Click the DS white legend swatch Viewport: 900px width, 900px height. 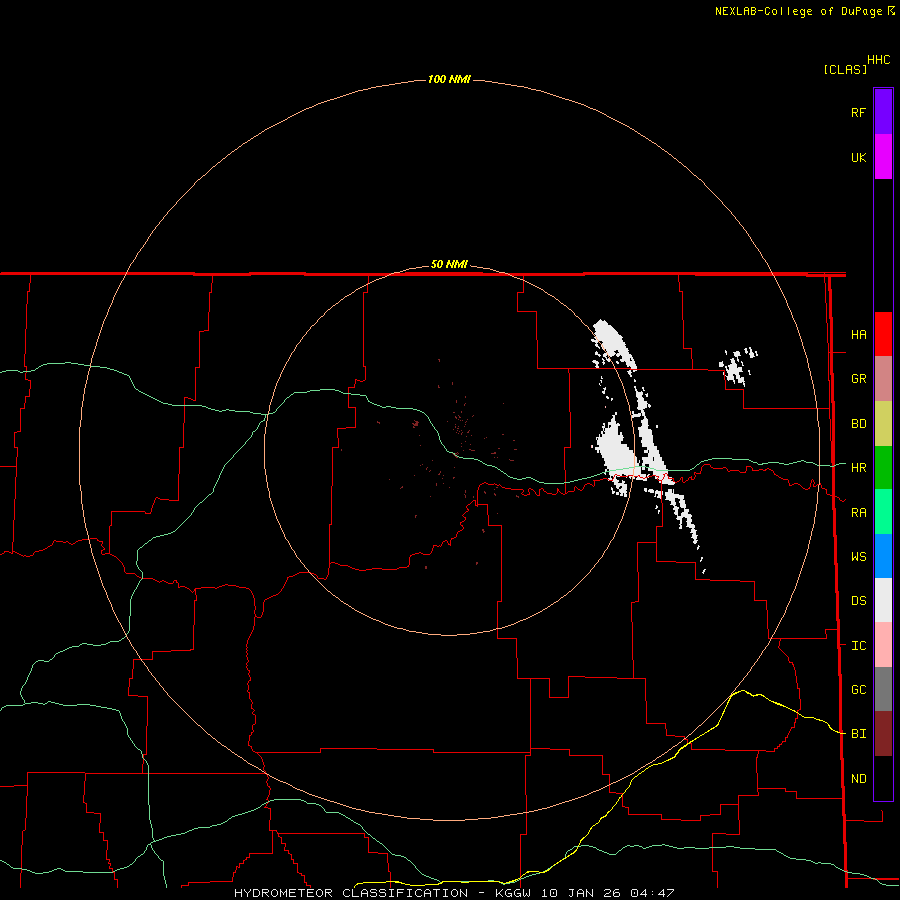pyautogui.click(x=883, y=600)
